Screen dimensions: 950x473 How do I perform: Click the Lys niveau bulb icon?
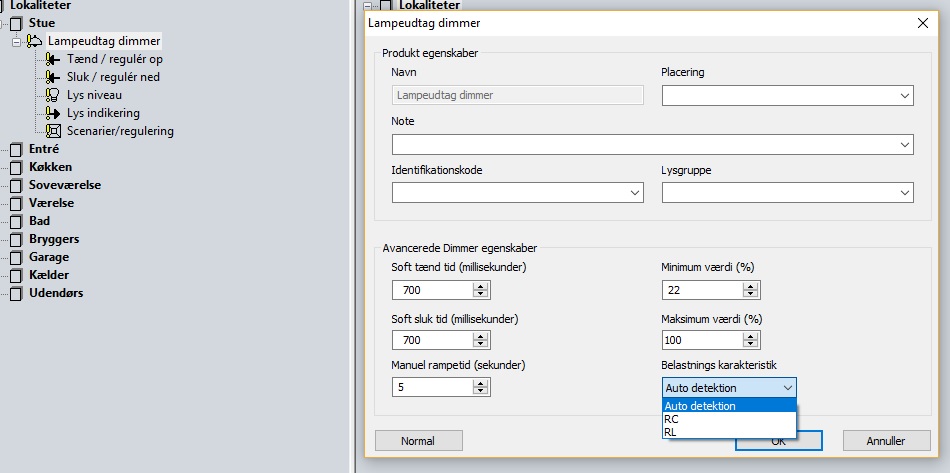53,95
